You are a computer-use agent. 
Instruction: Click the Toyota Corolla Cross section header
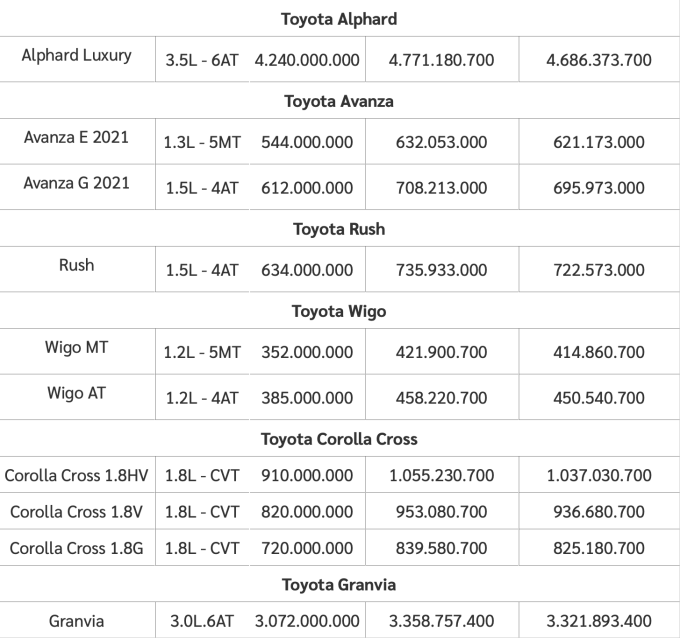pyautogui.click(x=339, y=439)
